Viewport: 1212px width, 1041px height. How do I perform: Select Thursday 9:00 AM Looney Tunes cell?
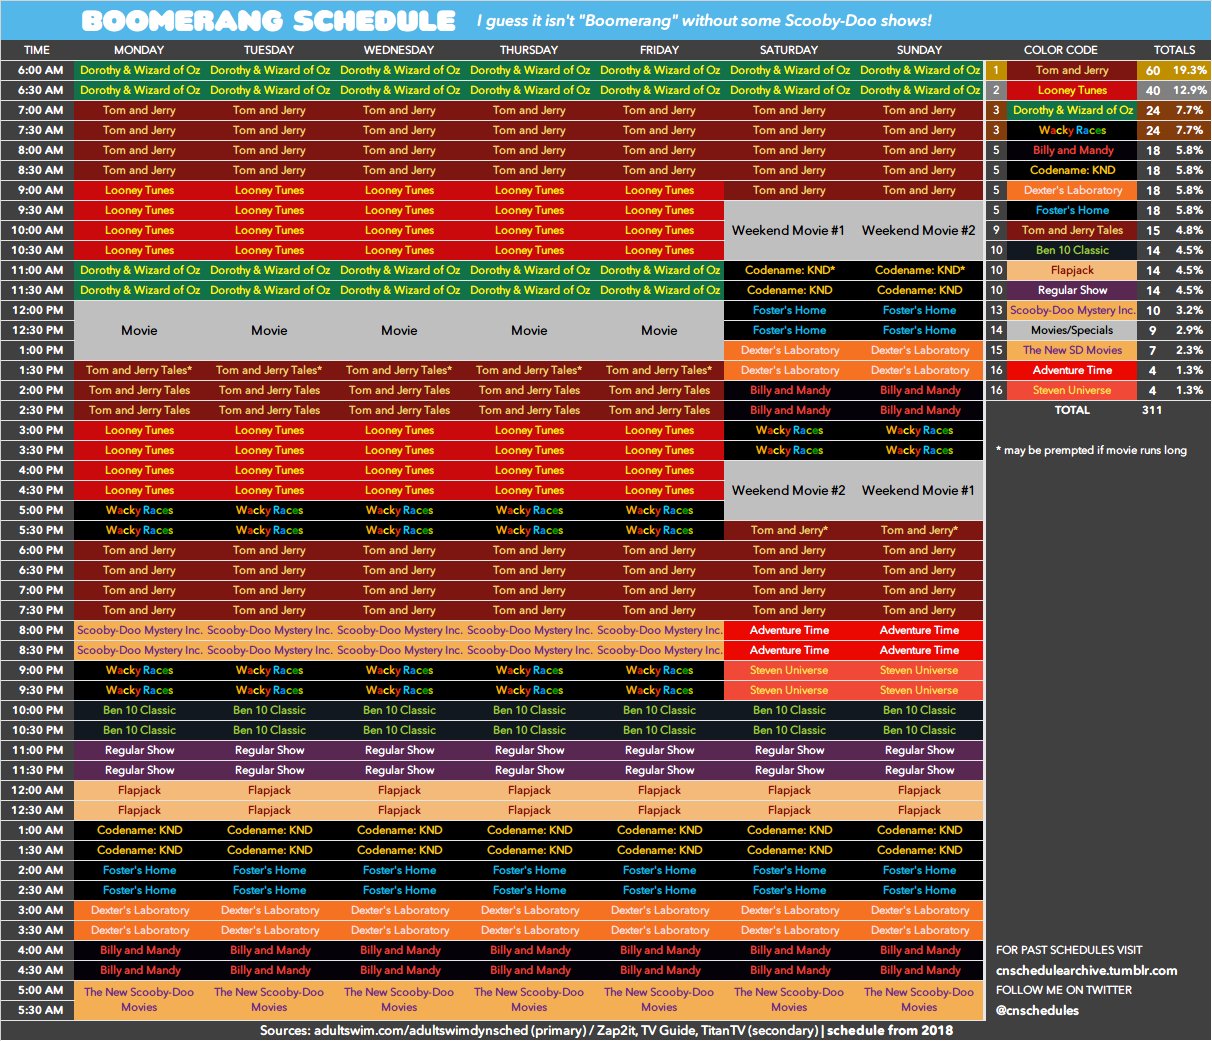[529, 190]
